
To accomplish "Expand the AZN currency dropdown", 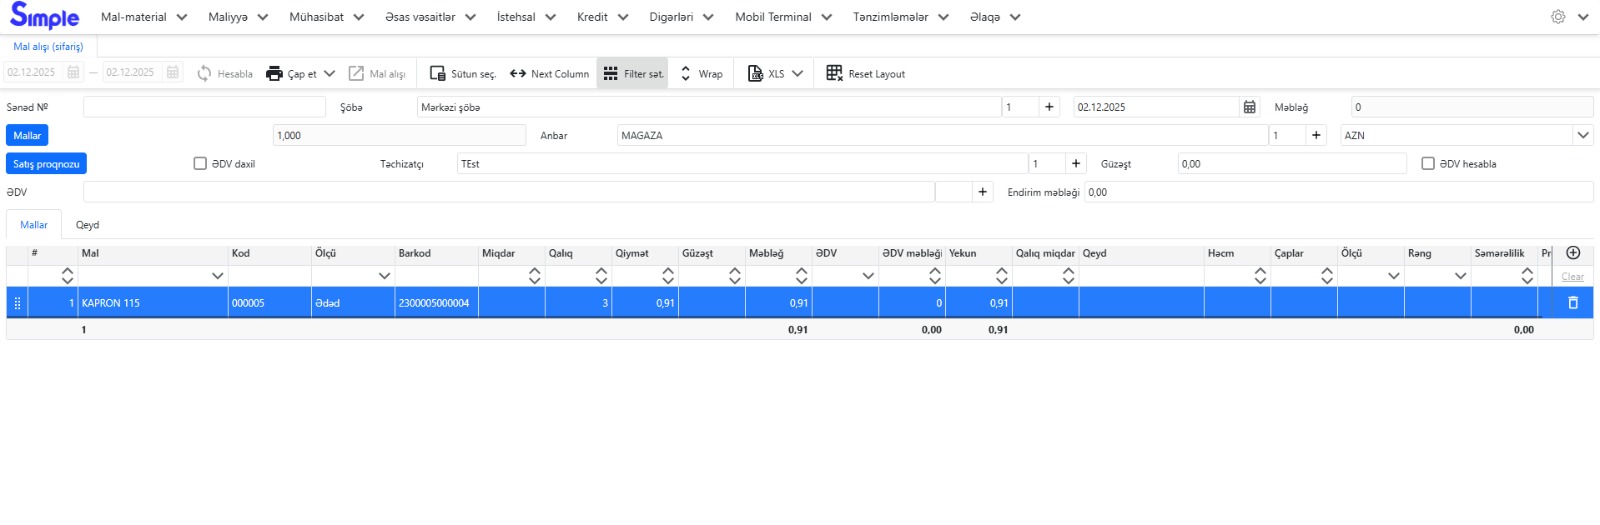I will pos(1582,135).
